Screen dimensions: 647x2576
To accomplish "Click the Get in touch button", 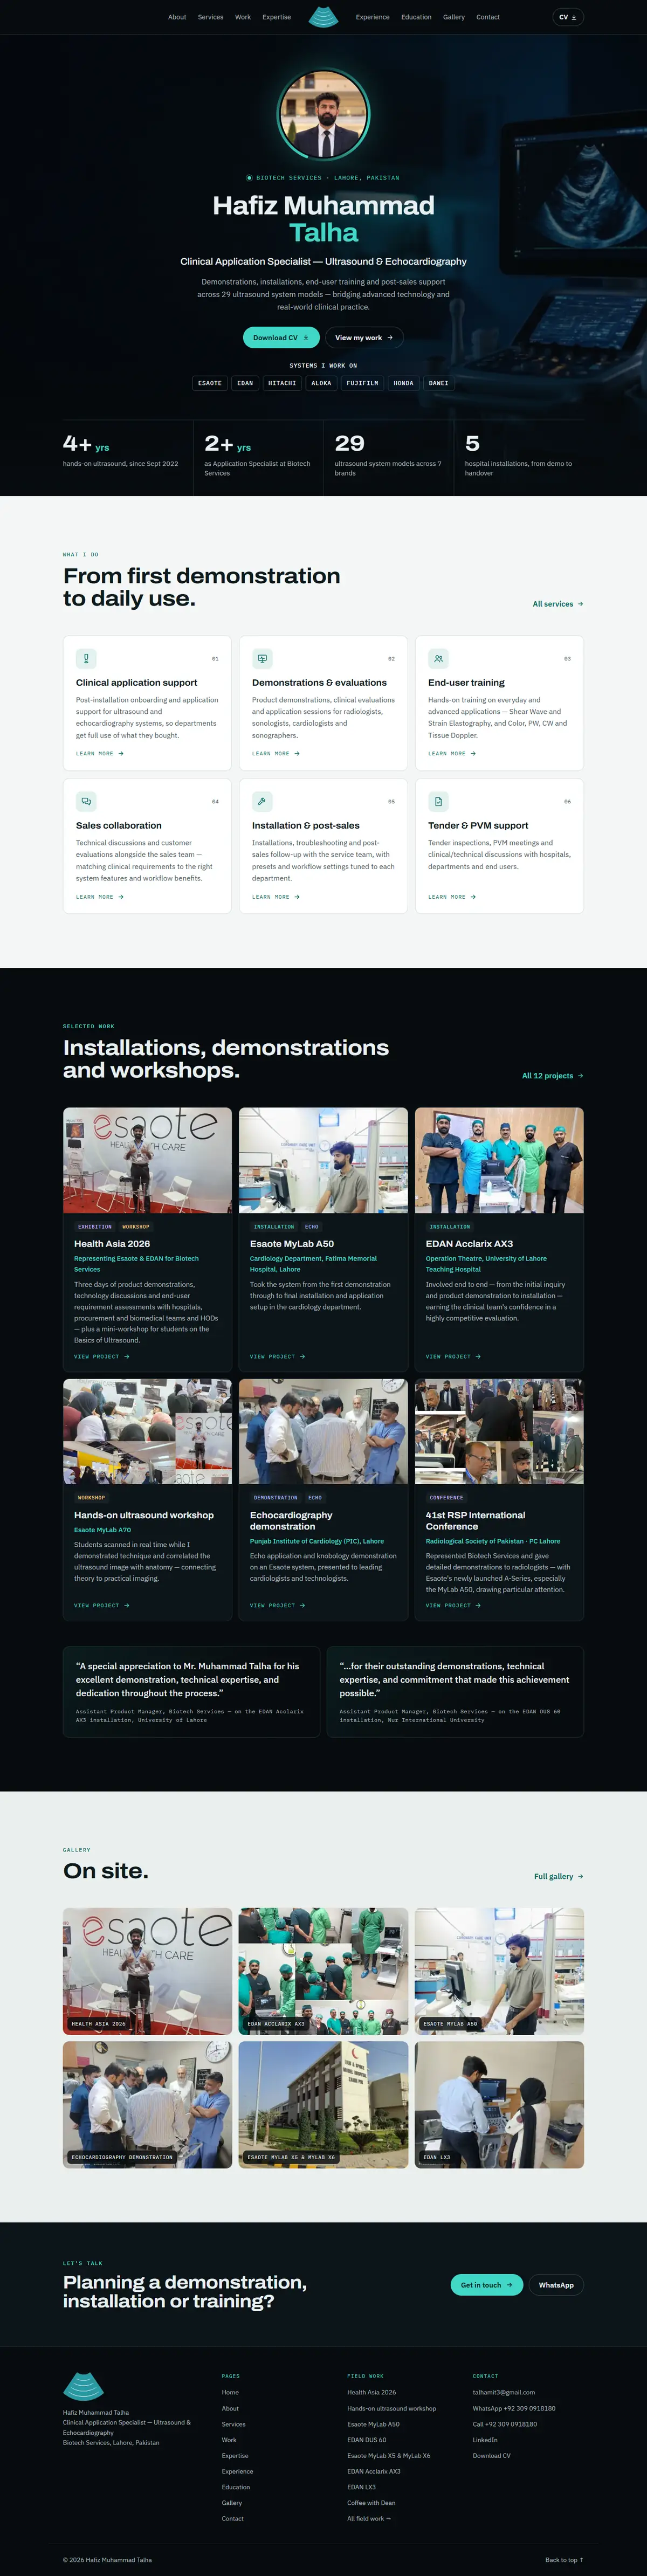I will click(486, 2284).
